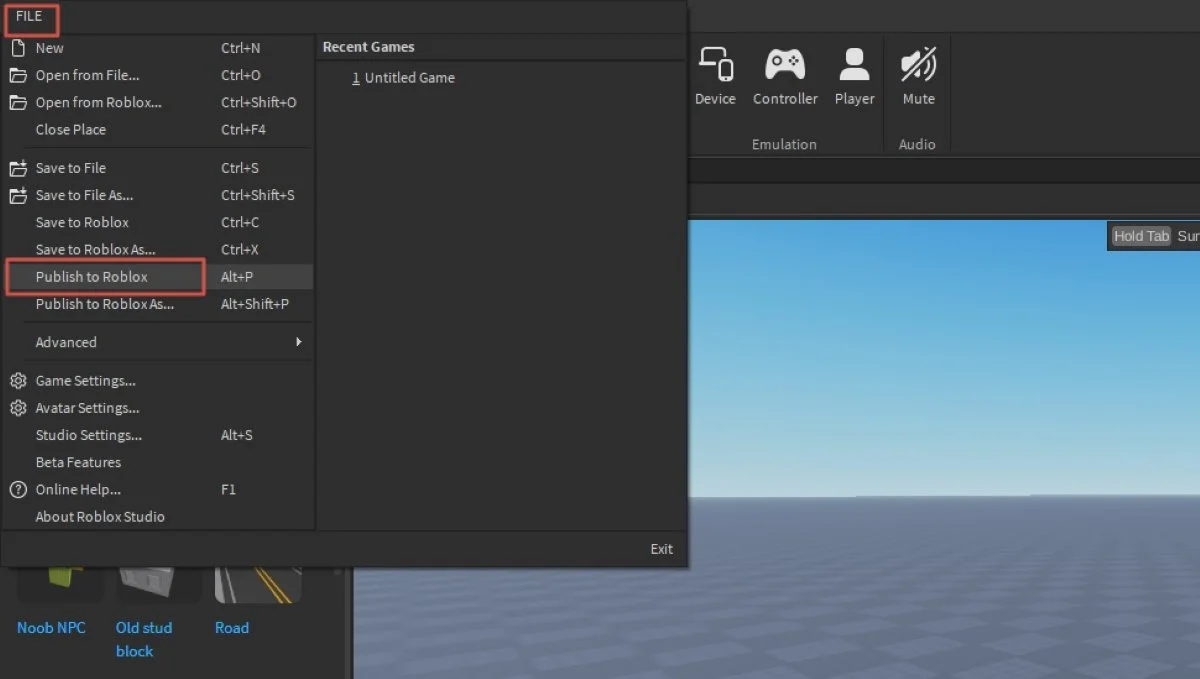
Task: Expand the Advanced submenu arrow
Action: coord(298,342)
